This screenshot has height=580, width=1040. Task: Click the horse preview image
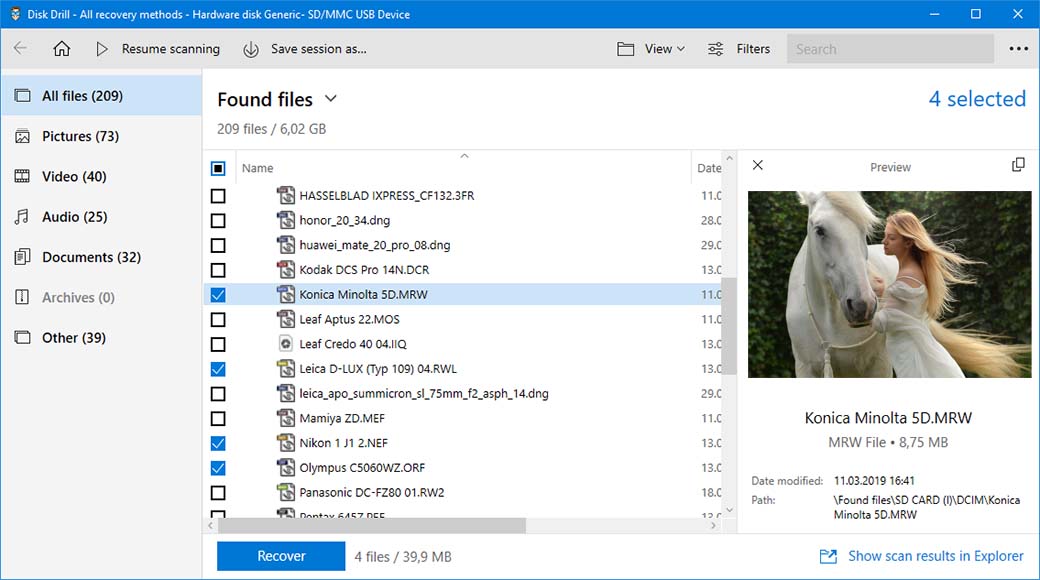pos(889,285)
